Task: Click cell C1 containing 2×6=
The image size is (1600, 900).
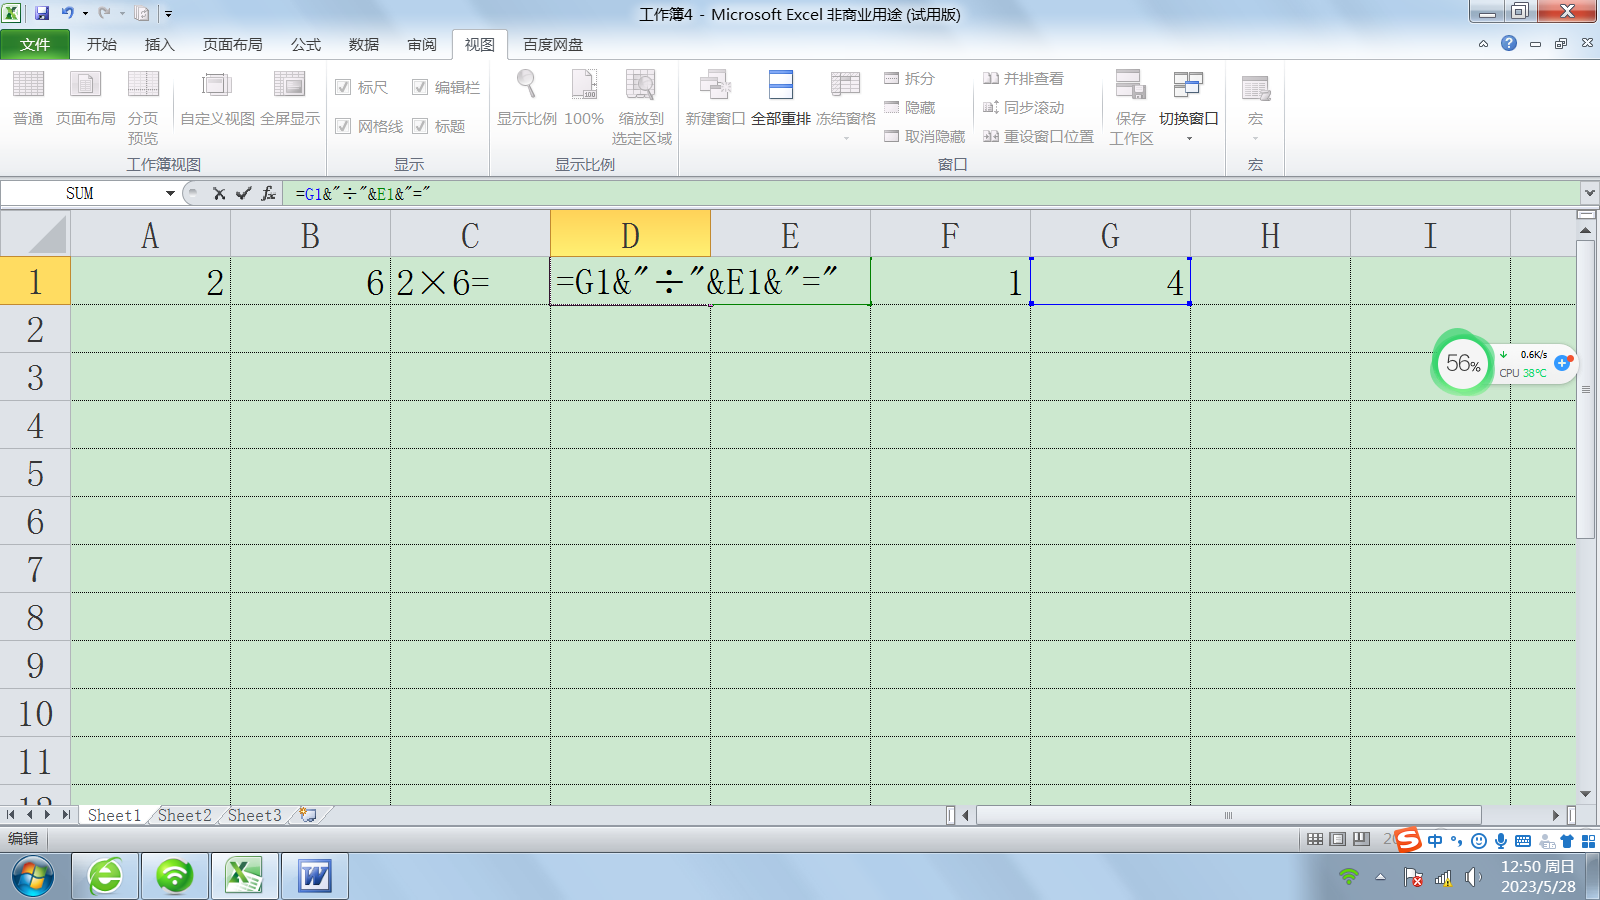Action: click(470, 282)
